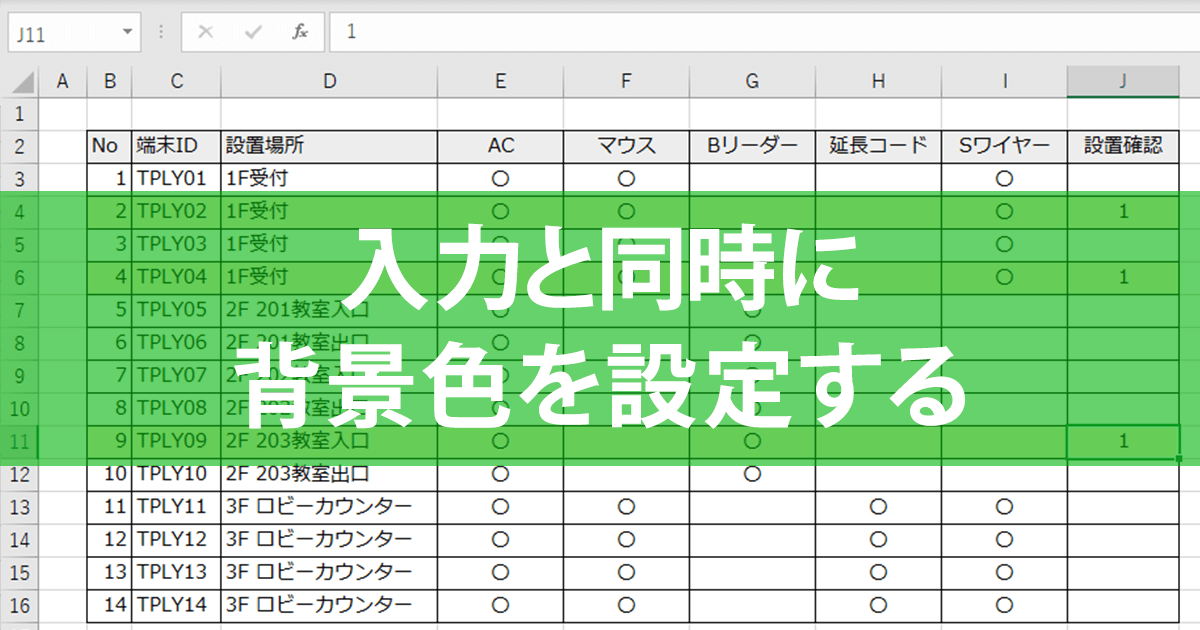Click '3F ロビーカウンター' in the TPLY11 row
The image size is (1200, 630).
tap(329, 506)
